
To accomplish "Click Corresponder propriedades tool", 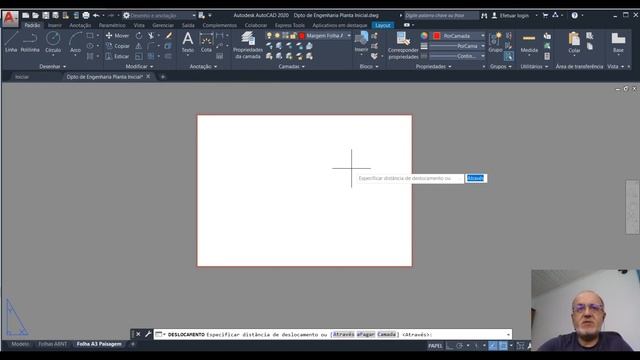I will tap(403, 45).
